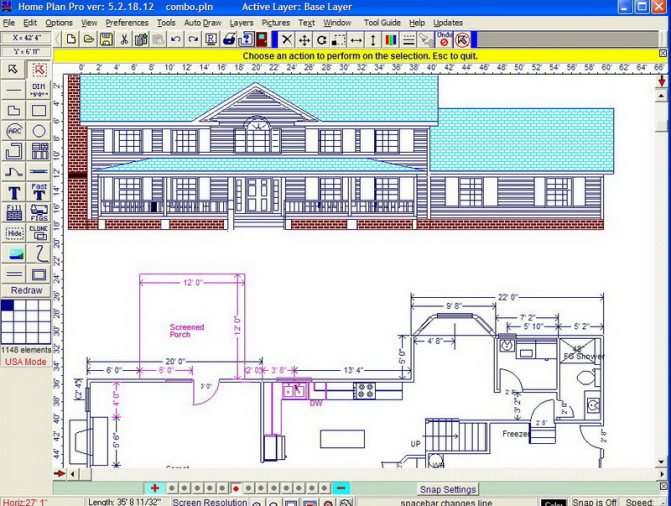This screenshot has width=671, height=506.
Task: Undo with the left curved arrow
Action: [175, 40]
